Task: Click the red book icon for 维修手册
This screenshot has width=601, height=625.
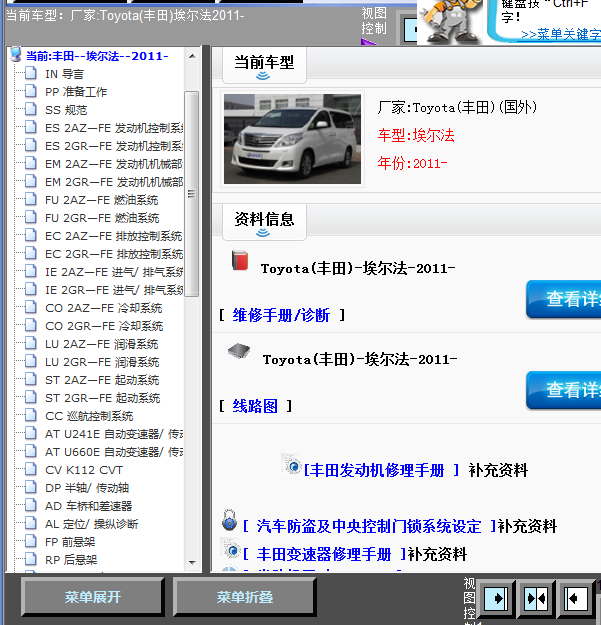Action: coord(240,260)
